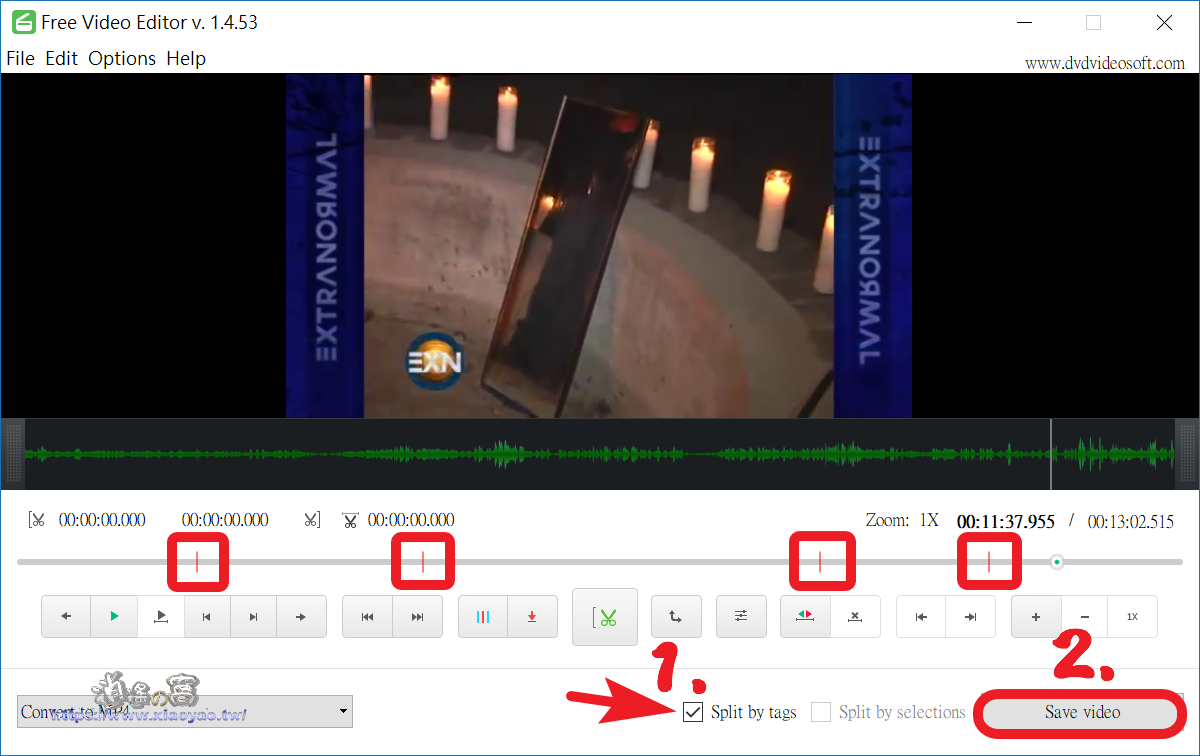Jump to selection start icon
Image resolution: width=1200 pixels, height=756 pixels.
tap(921, 617)
